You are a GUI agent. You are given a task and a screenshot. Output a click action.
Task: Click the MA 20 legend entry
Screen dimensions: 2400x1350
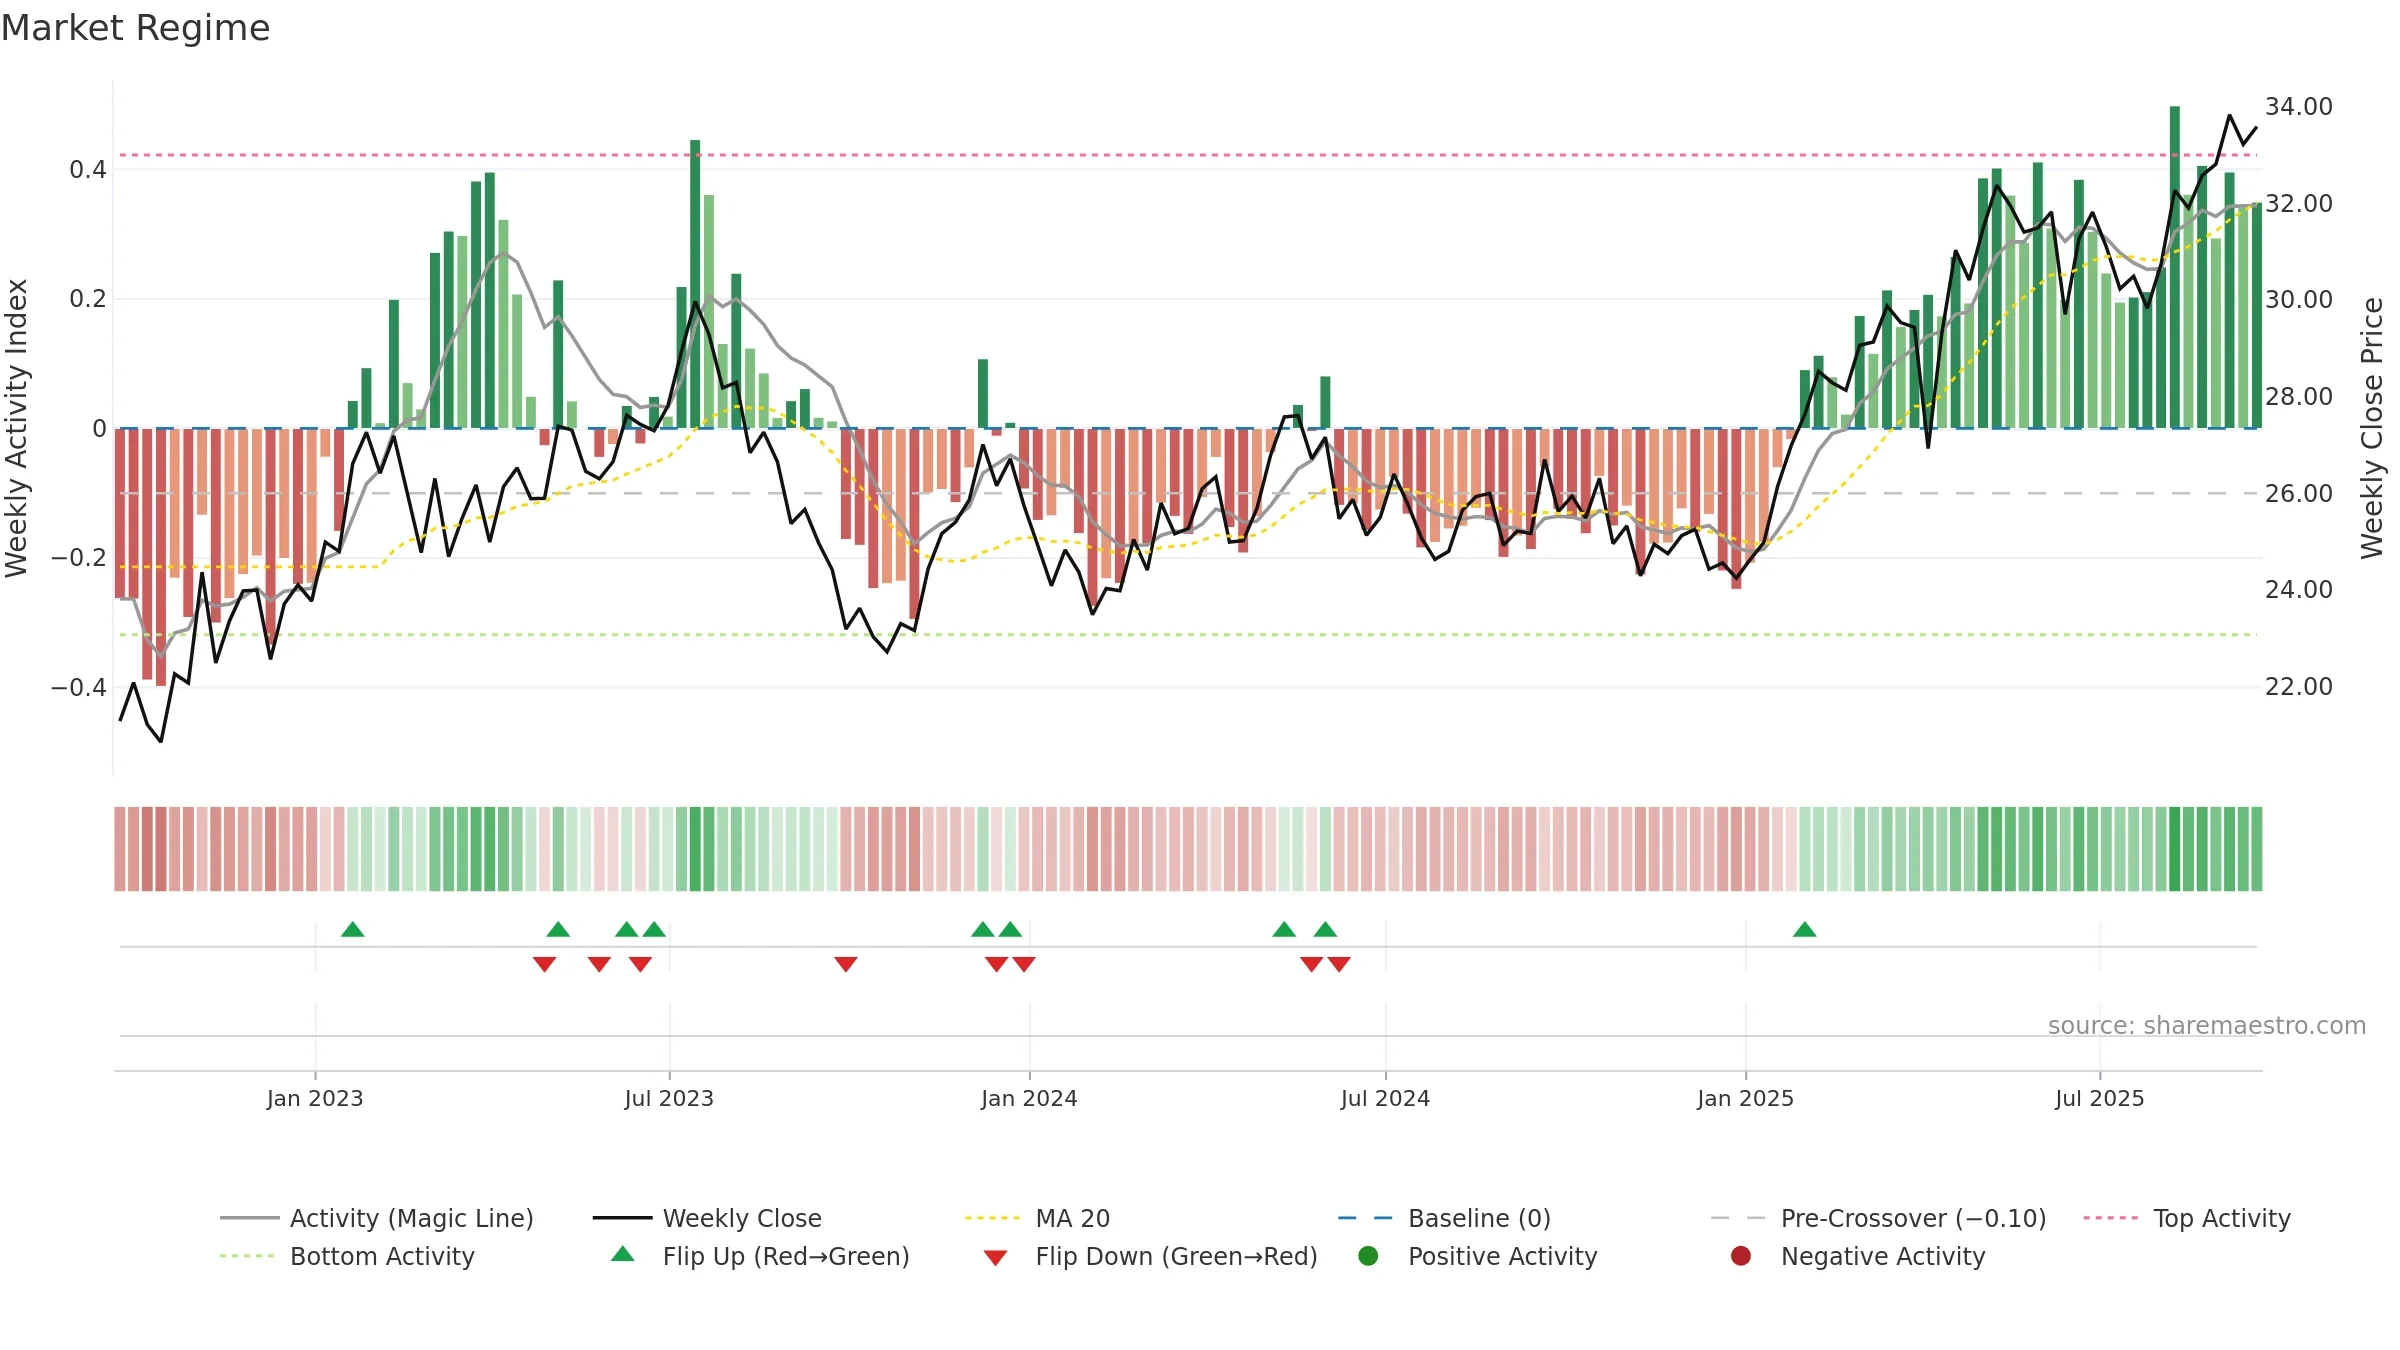[x=1038, y=1218]
